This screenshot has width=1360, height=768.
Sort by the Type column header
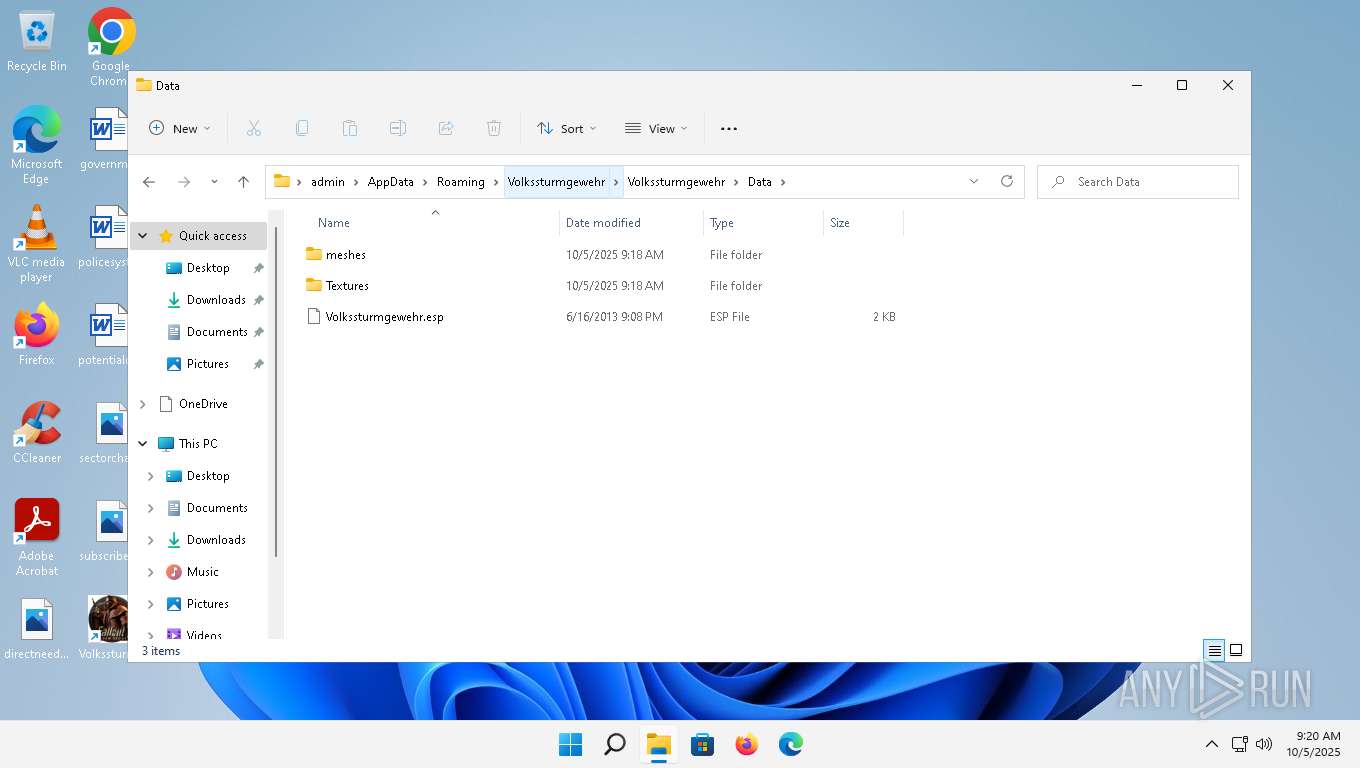click(722, 223)
